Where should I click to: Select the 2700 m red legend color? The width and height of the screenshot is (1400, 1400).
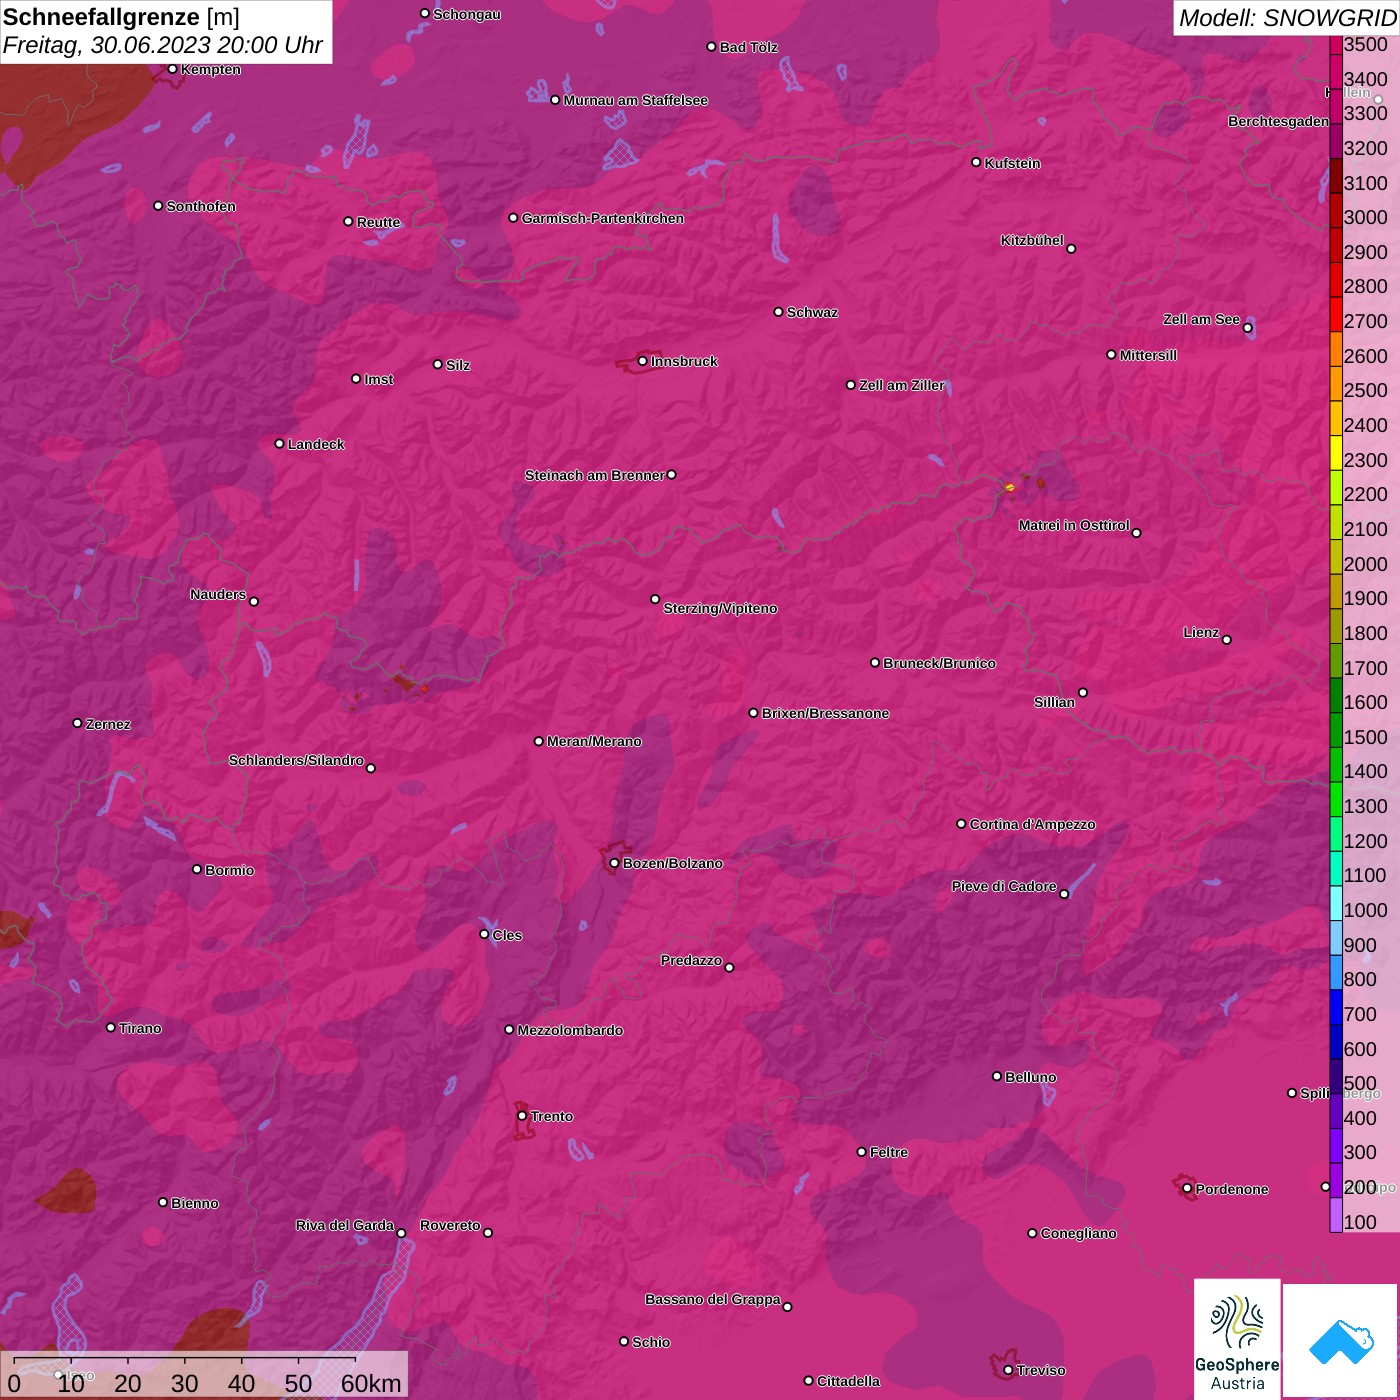click(1336, 314)
